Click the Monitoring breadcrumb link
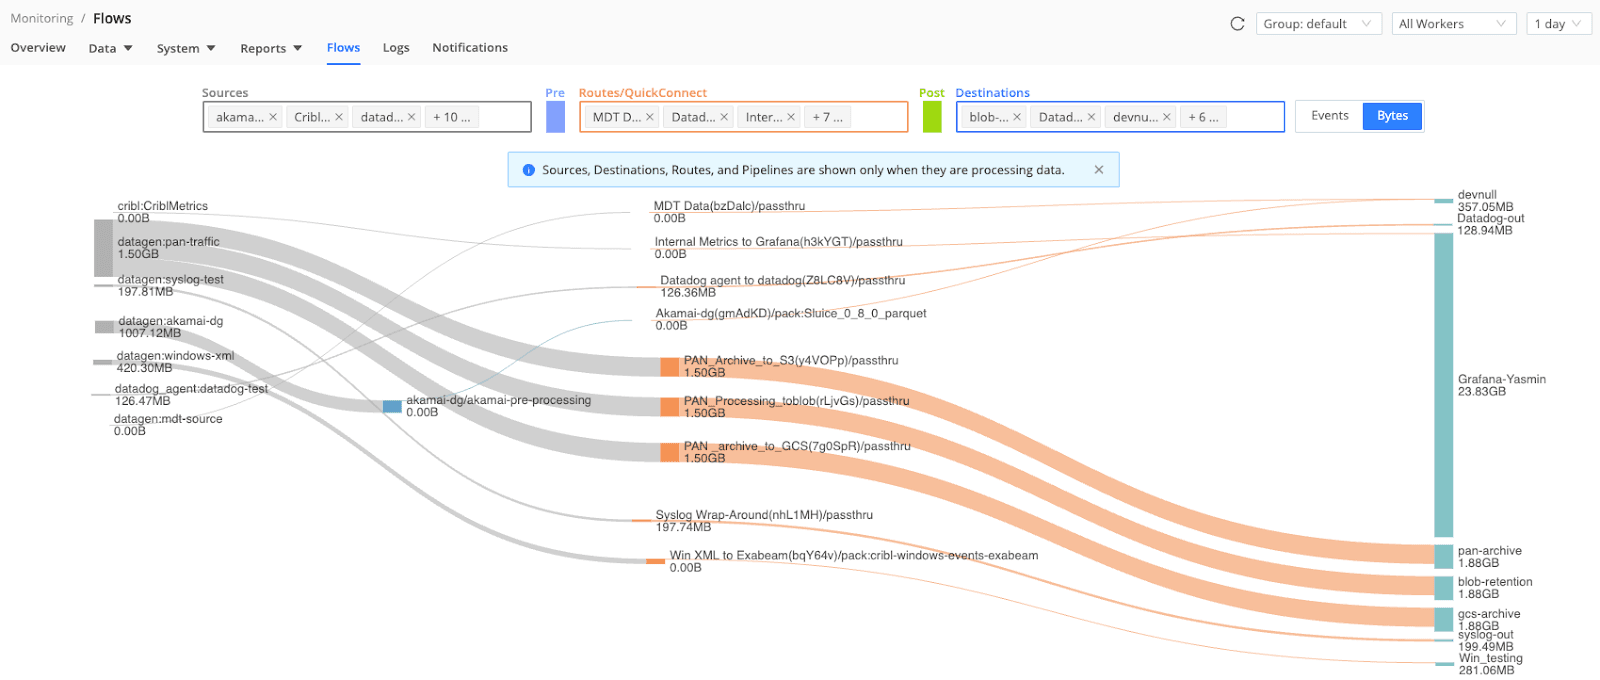1600x680 pixels. (42, 19)
